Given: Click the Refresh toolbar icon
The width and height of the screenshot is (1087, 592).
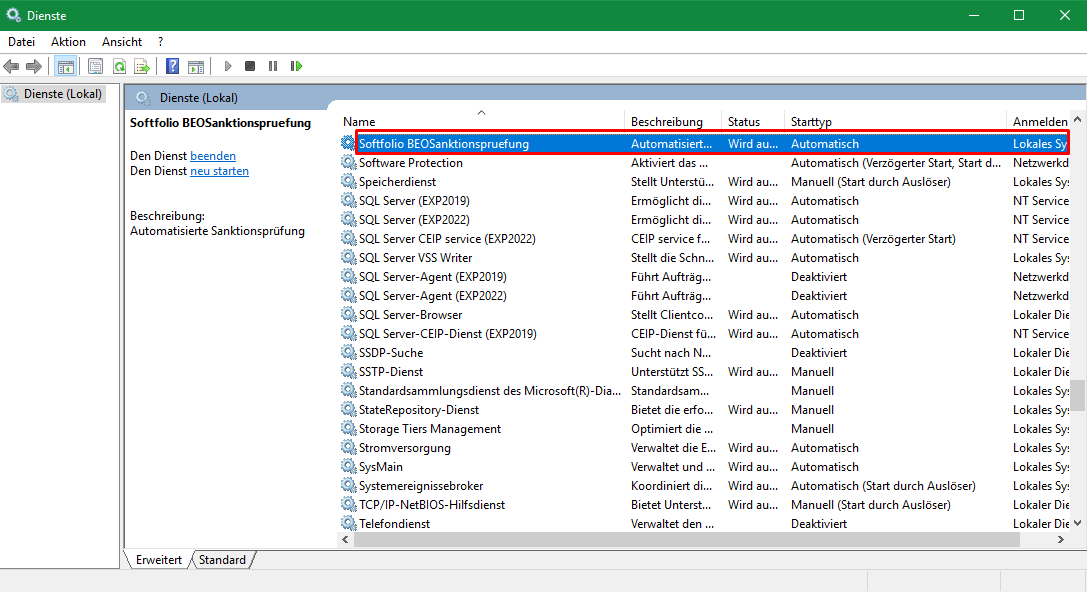Looking at the screenshot, I should [x=119, y=66].
